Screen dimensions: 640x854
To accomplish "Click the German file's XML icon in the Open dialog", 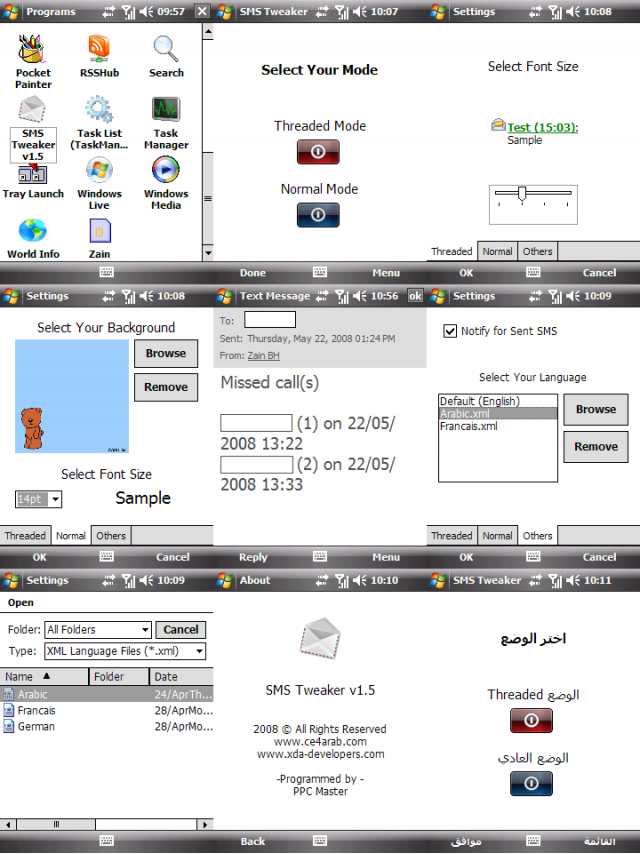I will click(x=9, y=726).
